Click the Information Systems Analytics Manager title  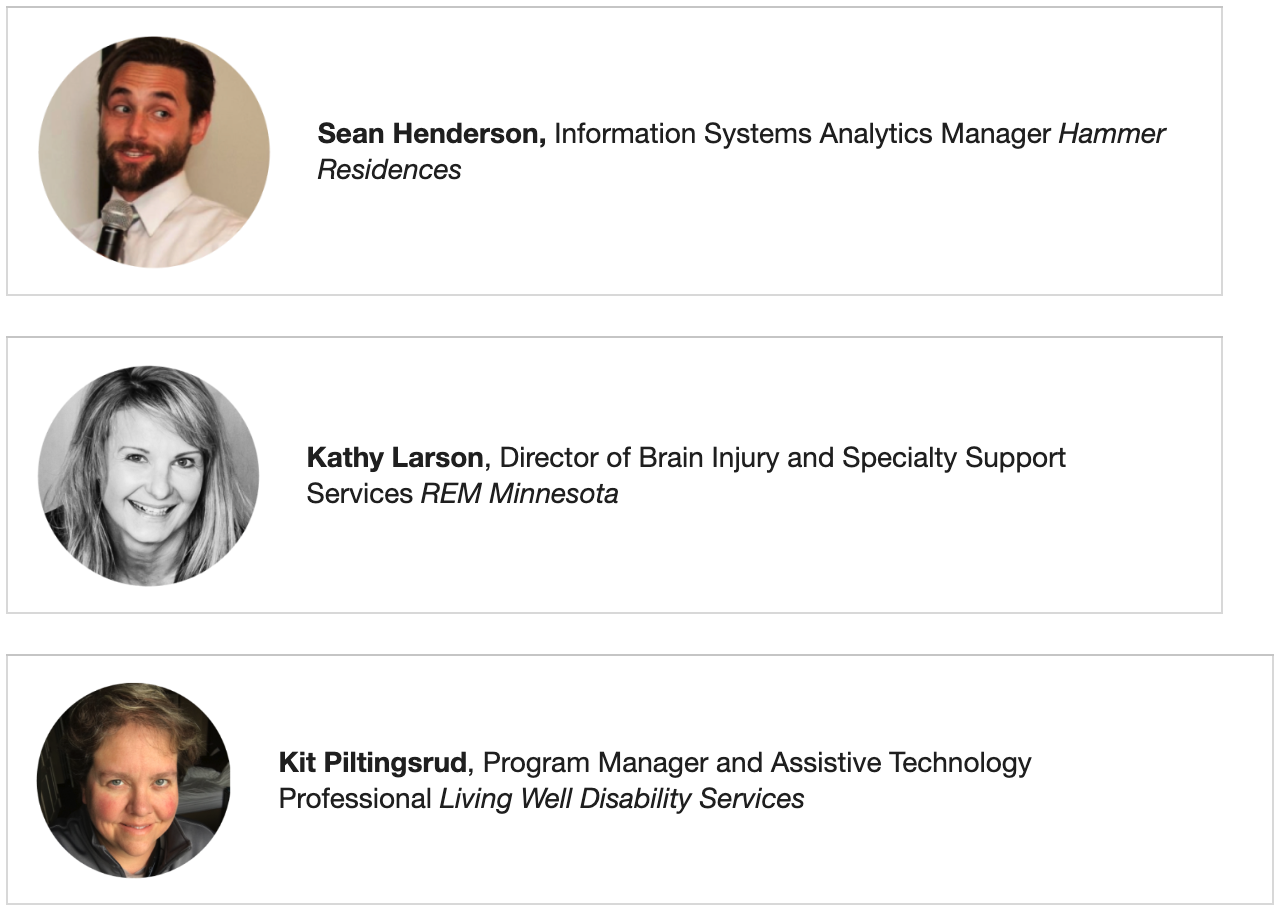click(802, 134)
